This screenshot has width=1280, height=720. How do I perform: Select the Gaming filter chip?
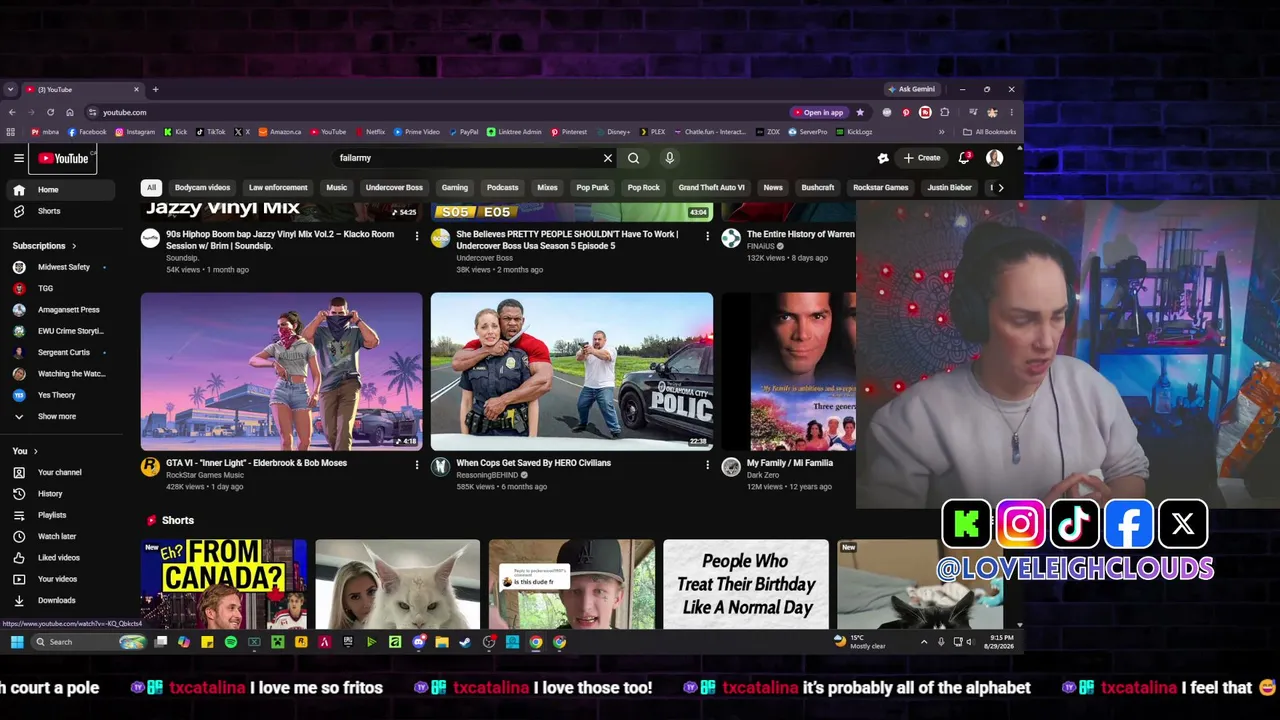tap(455, 188)
